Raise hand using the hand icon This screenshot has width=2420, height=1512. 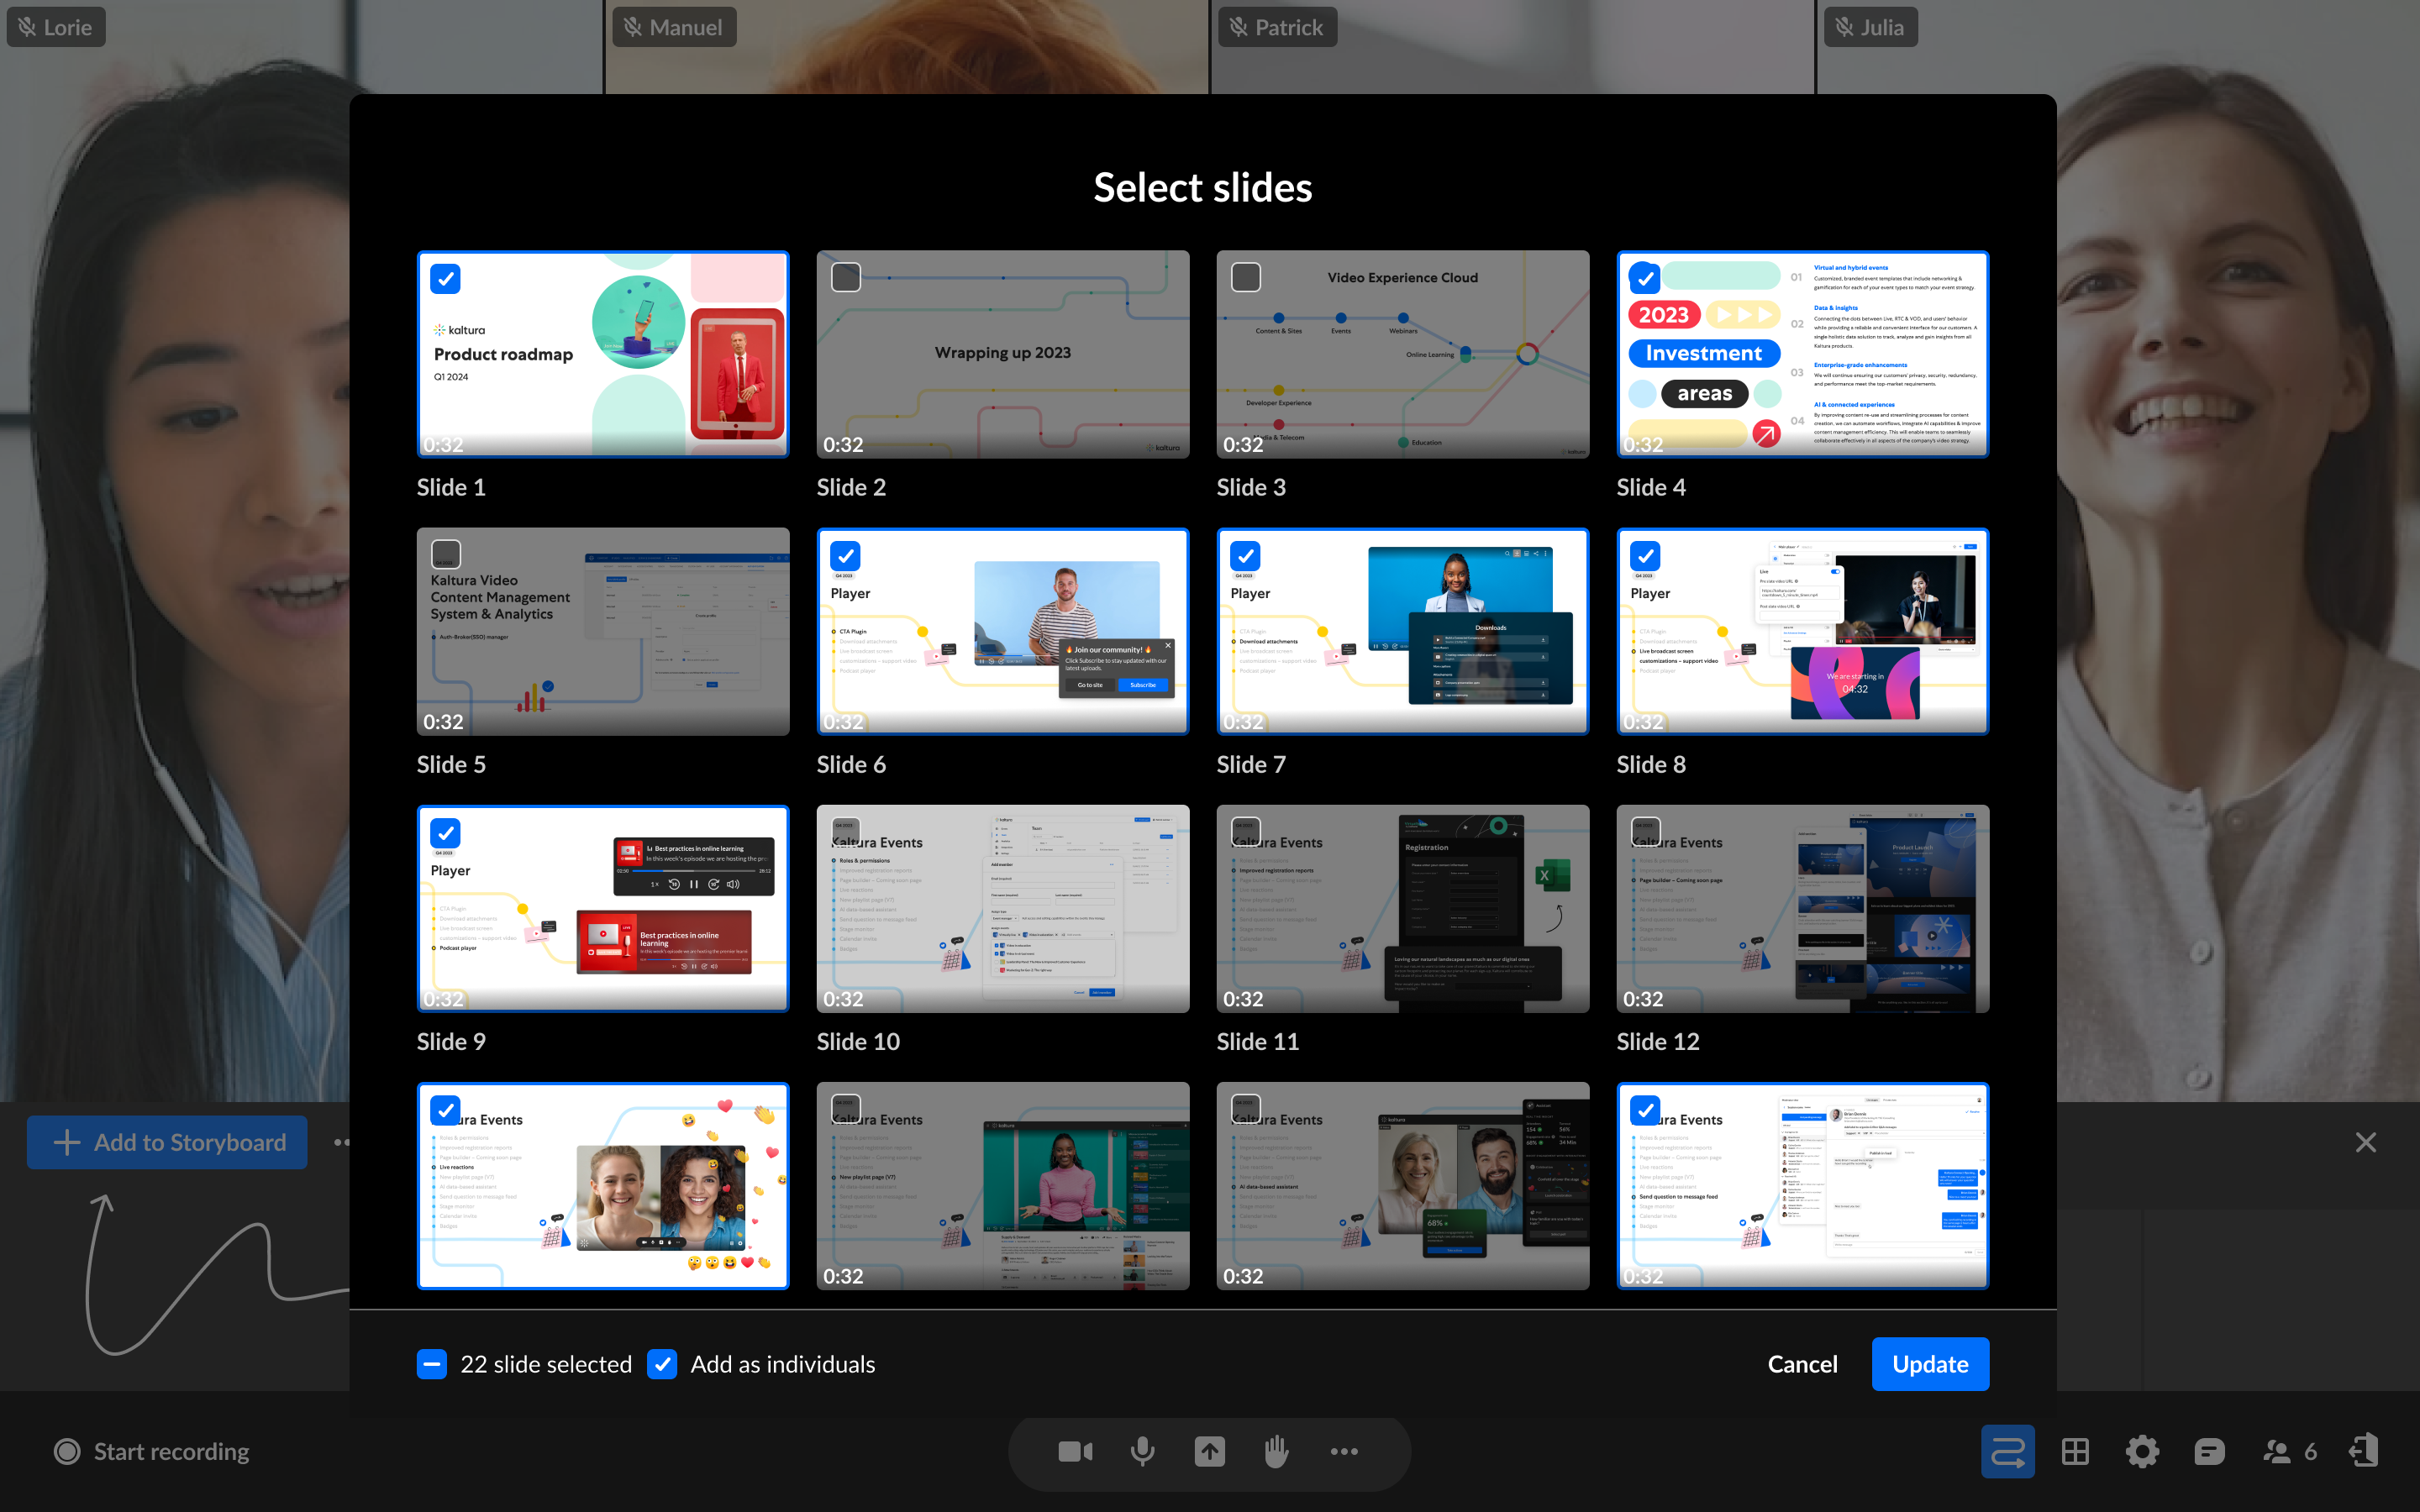[x=1276, y=1451]
